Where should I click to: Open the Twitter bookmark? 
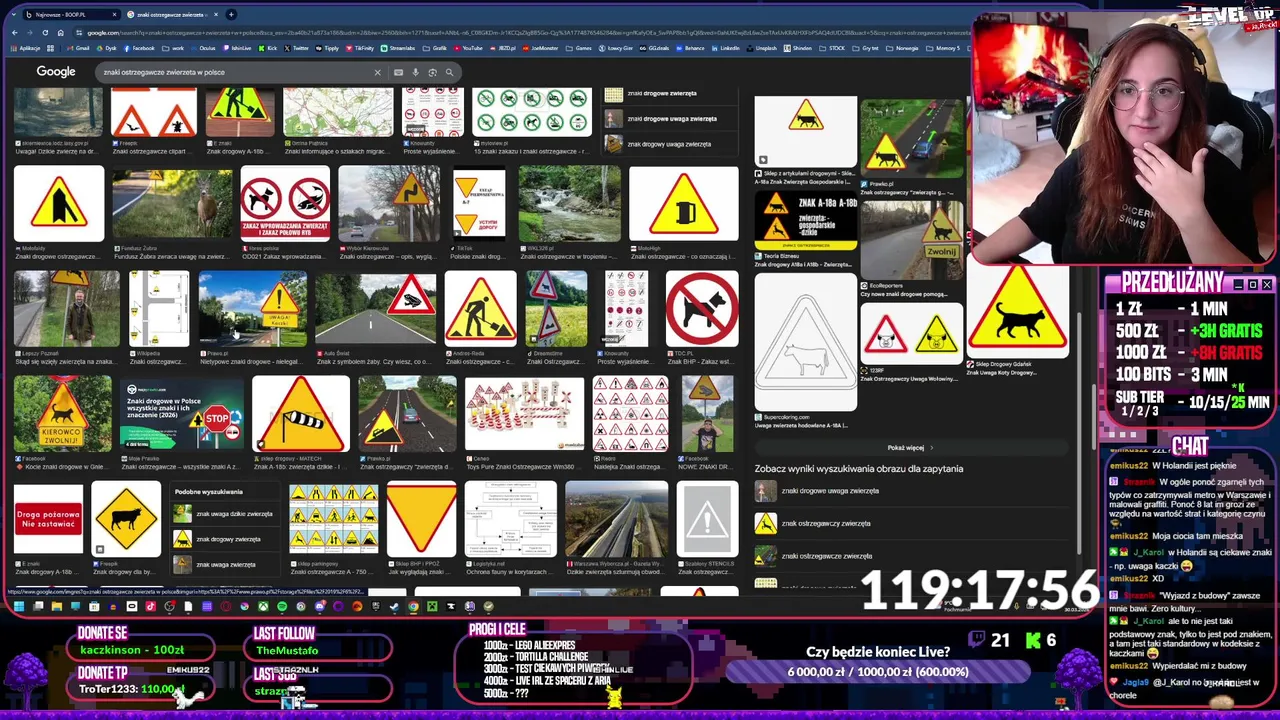[297, 48]
